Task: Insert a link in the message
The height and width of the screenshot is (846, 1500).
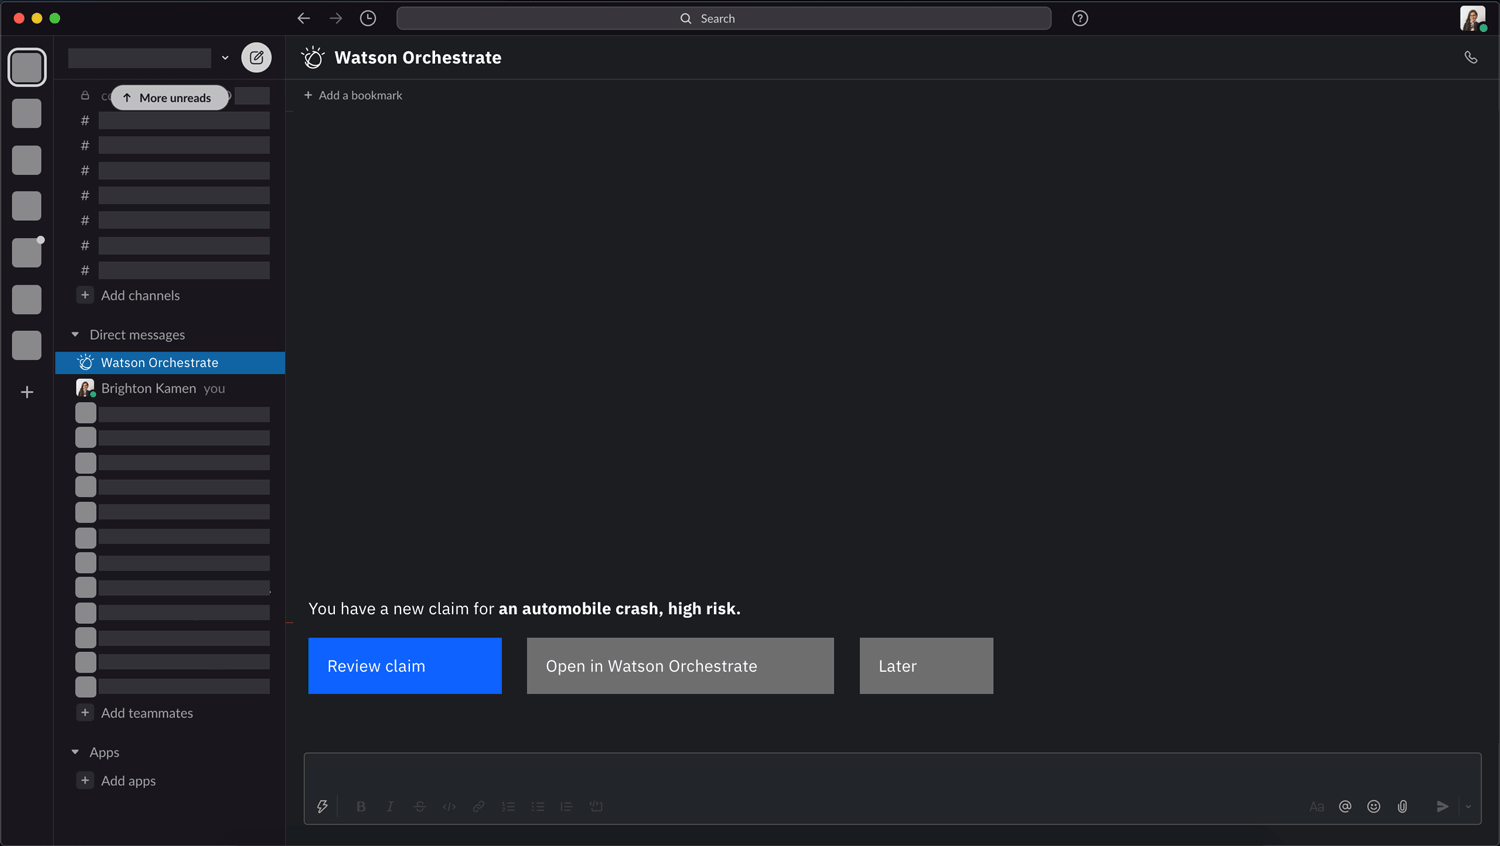Action: pyautogui.click(x=479, y=806)
